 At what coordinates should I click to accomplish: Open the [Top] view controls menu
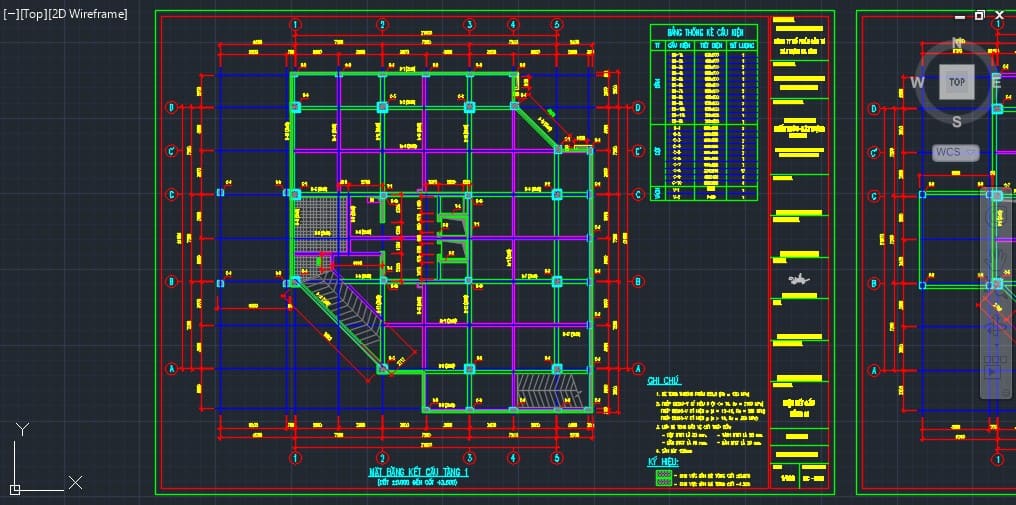[32, 14]
